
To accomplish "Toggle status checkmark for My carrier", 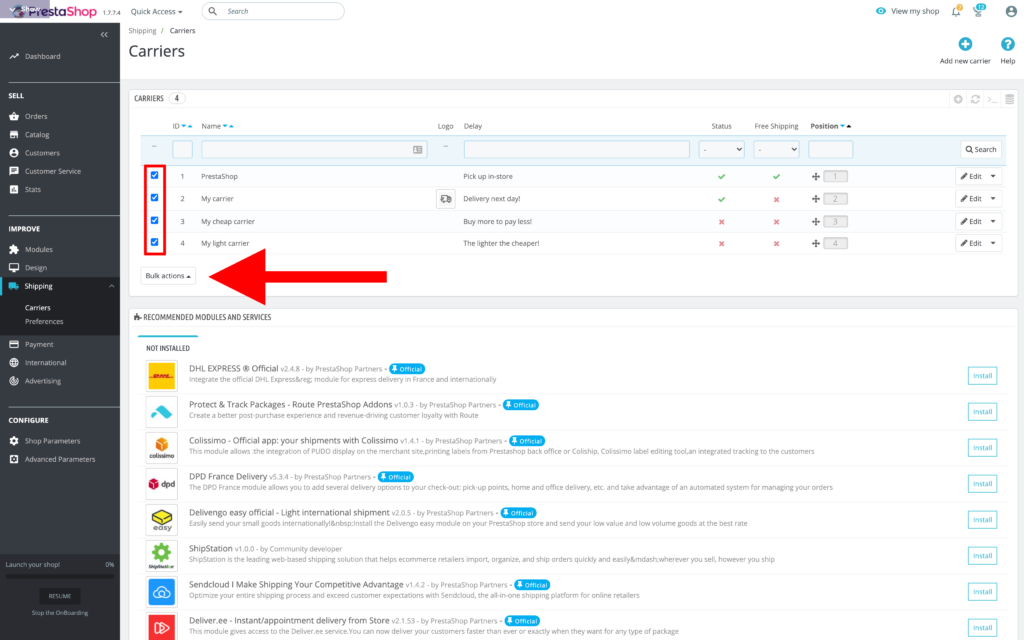I will click(722, 199).
